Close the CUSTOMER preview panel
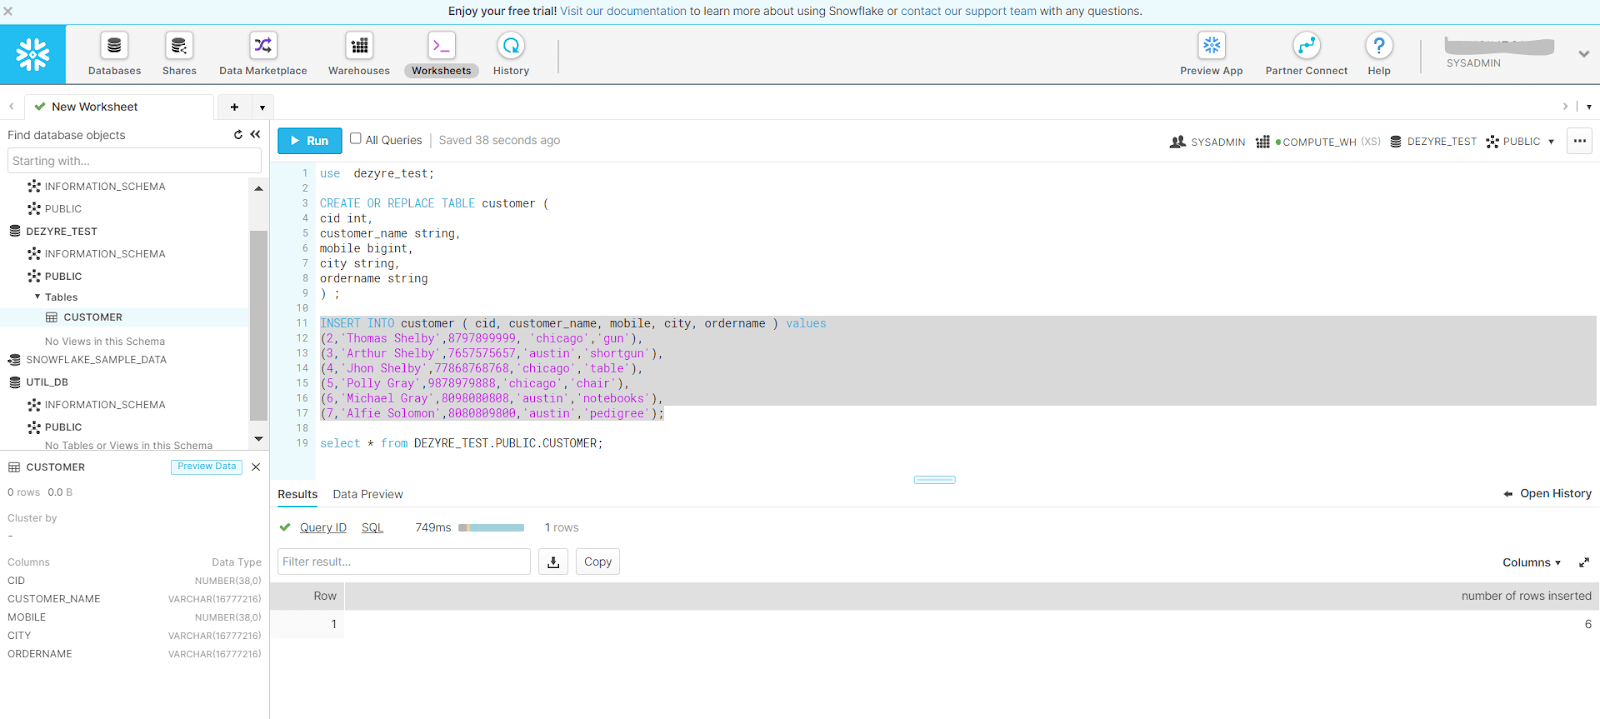Screen dimensions: 1600x719 (256, 467)
